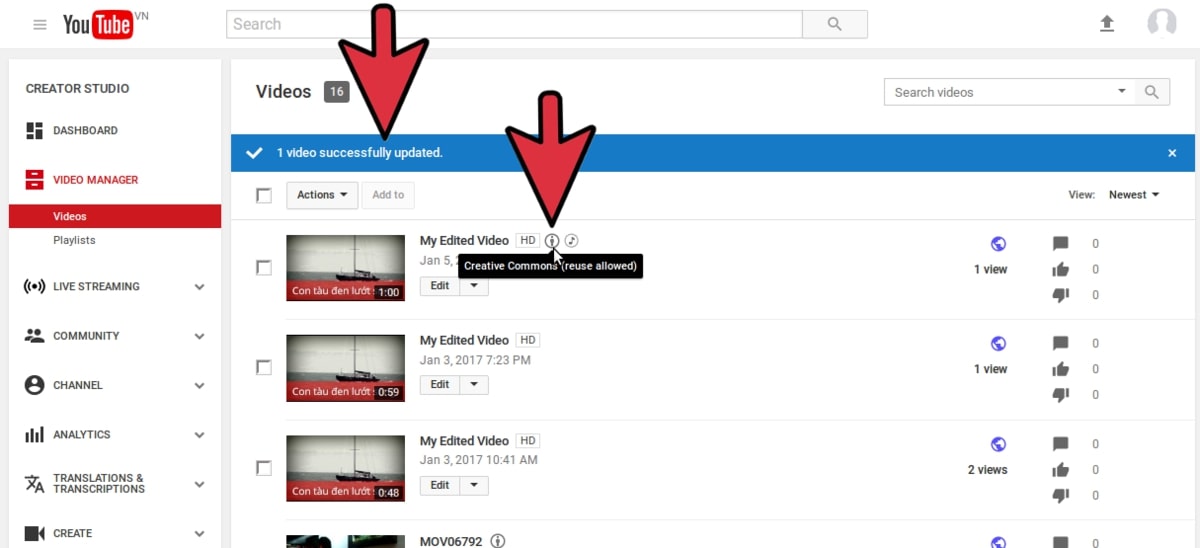Click the Translations & Transcriptions icon

(x=35, y=484)
